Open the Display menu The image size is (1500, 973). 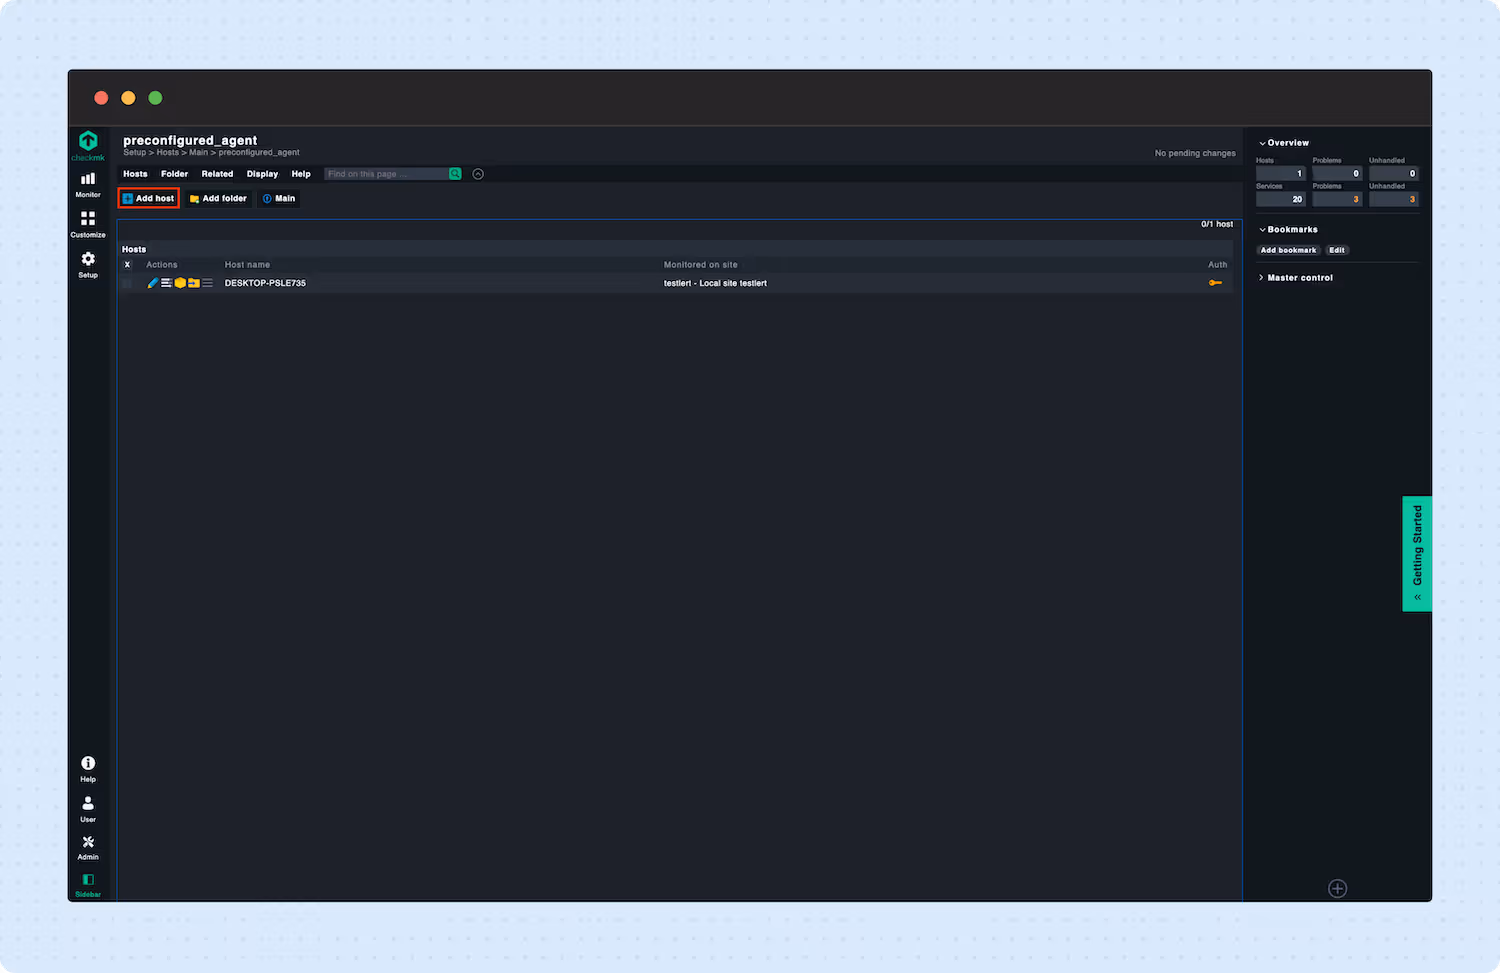(x=262, y=173)
